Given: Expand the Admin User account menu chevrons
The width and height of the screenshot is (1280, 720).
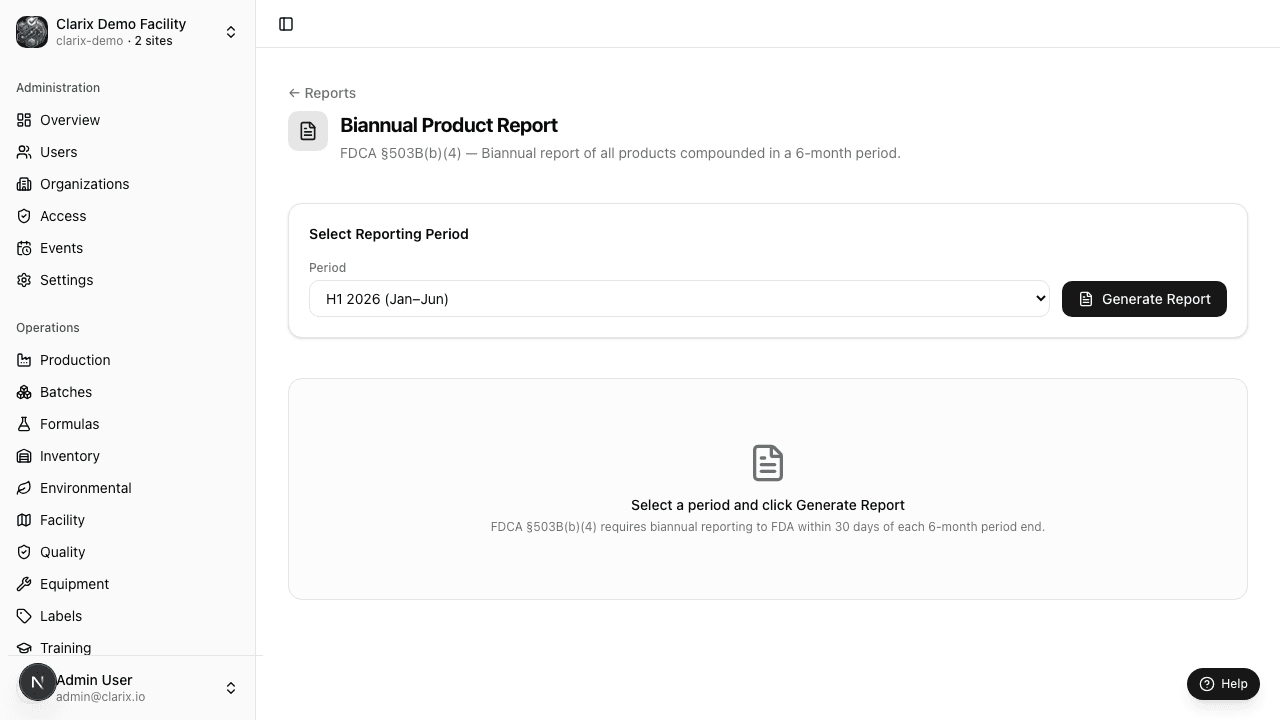Looking at the screenshot, I should pos(231,688).
